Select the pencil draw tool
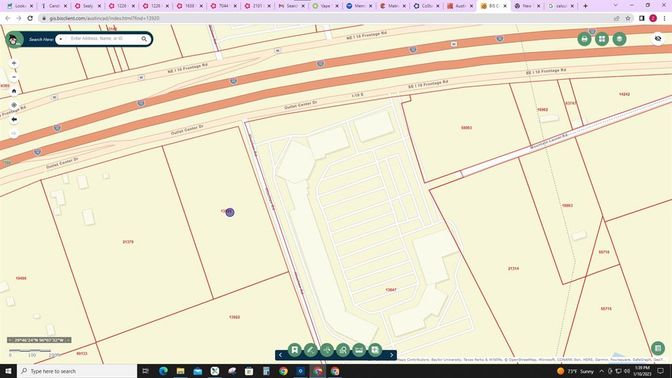This screenshot has width=672, height=378. click(311, 350)
